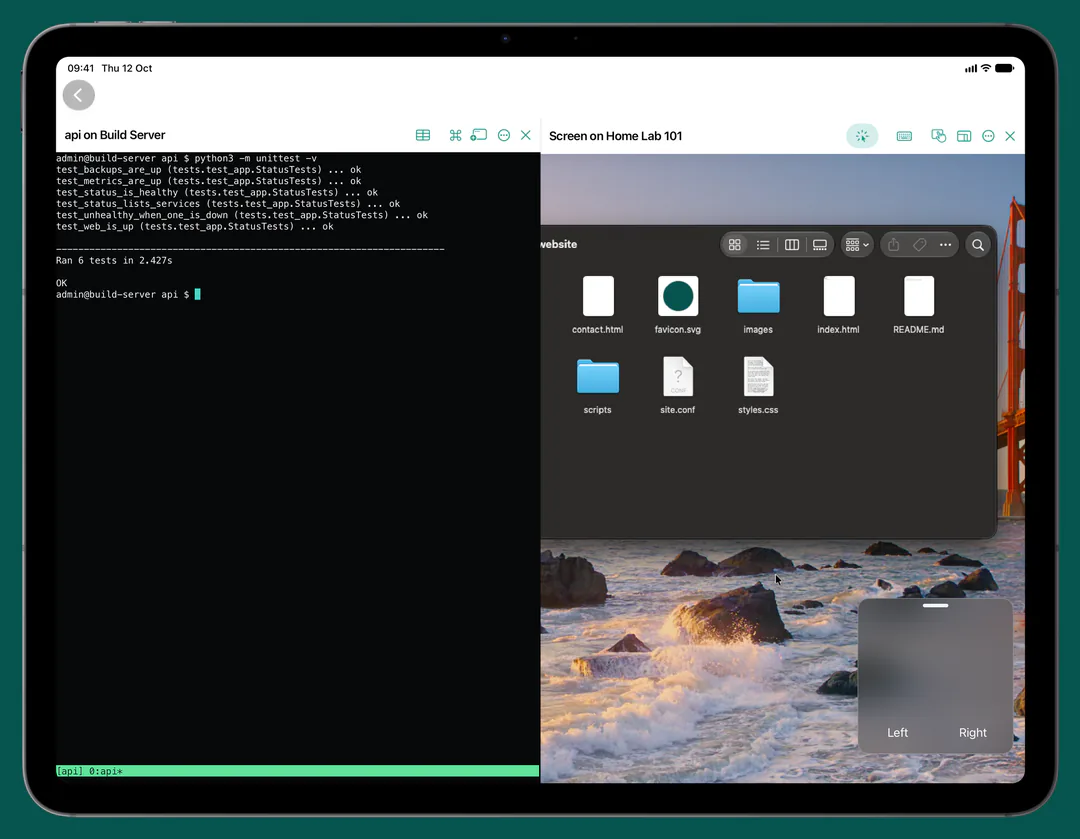Click the 'python3 -m unittest -v' command line
This screenshot has width=1080, height=839.
point(256,158)
